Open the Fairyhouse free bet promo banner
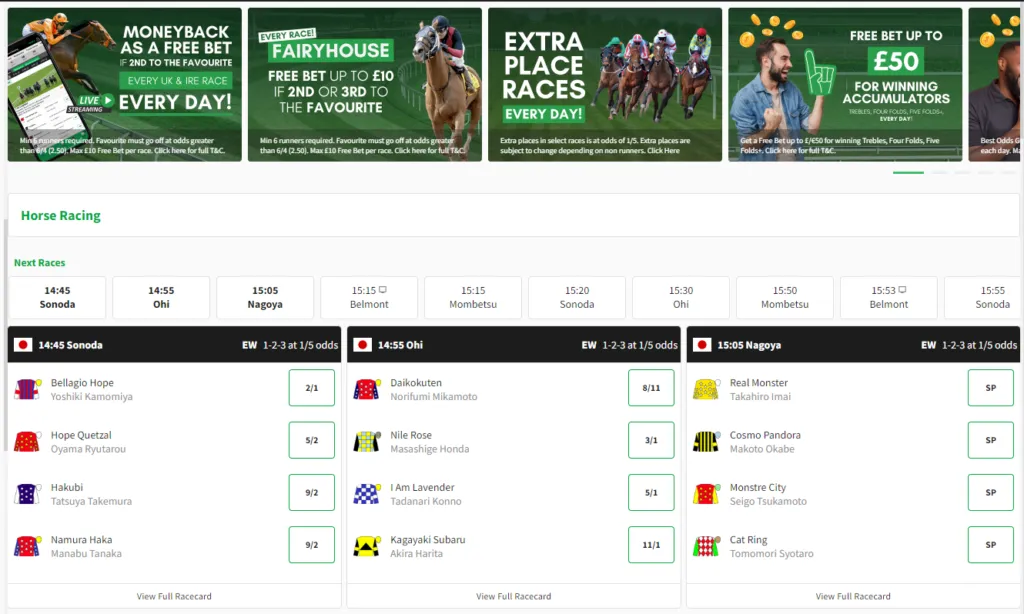 tap(364, 84)
